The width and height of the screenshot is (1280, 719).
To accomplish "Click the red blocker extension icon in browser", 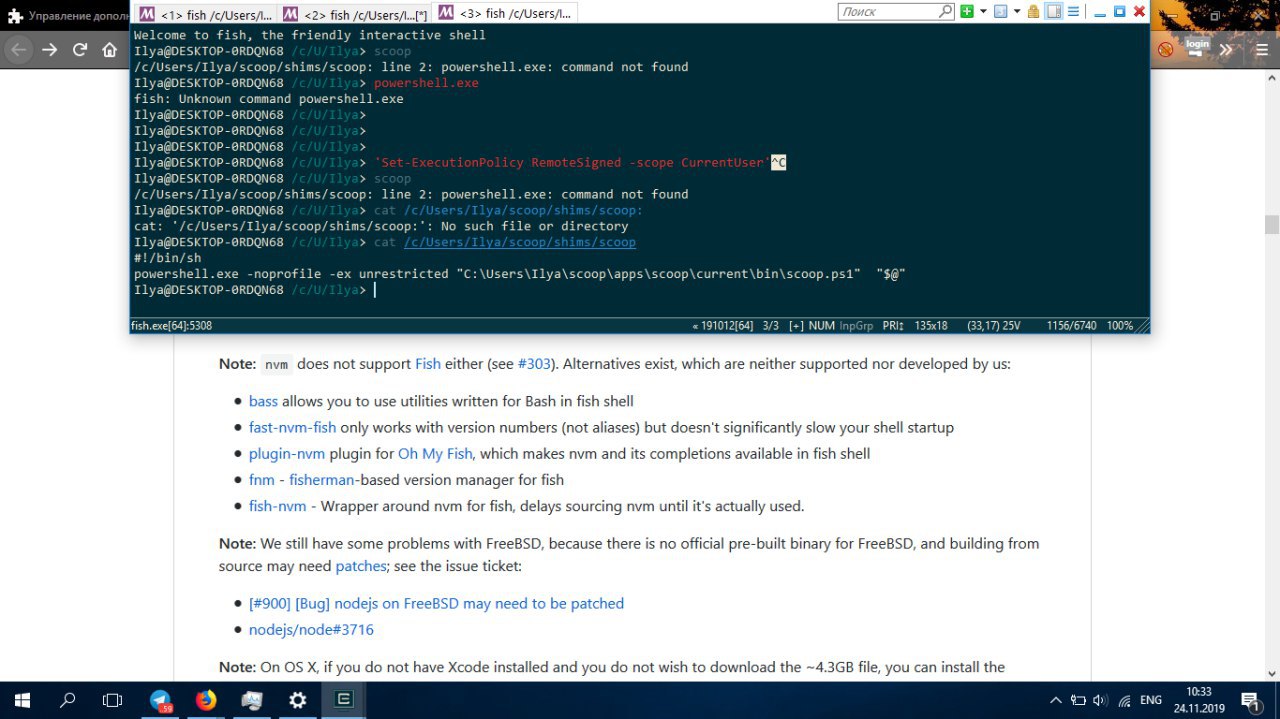I will 1165,49.
